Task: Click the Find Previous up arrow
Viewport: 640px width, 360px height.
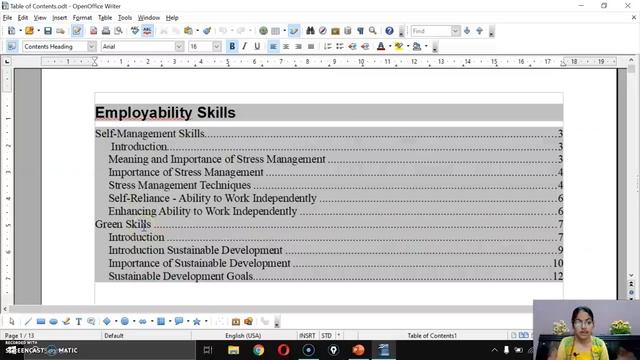Action: click(x=480, y=31)
